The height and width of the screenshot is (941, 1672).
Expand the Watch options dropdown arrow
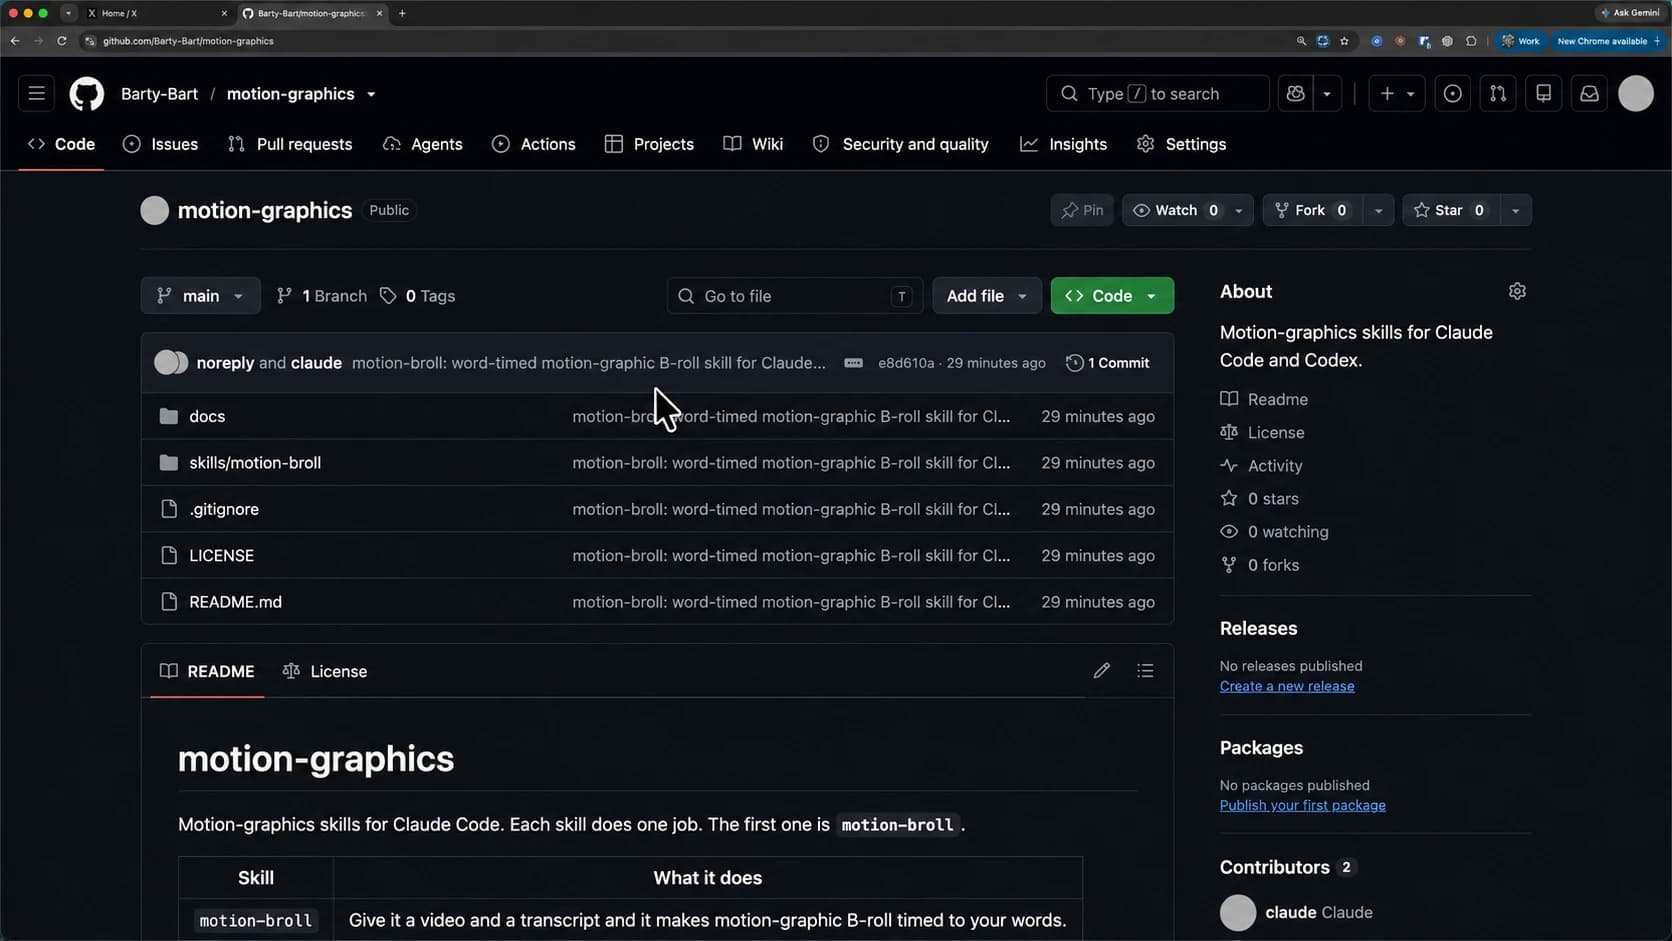click(x=1239, y=210)
